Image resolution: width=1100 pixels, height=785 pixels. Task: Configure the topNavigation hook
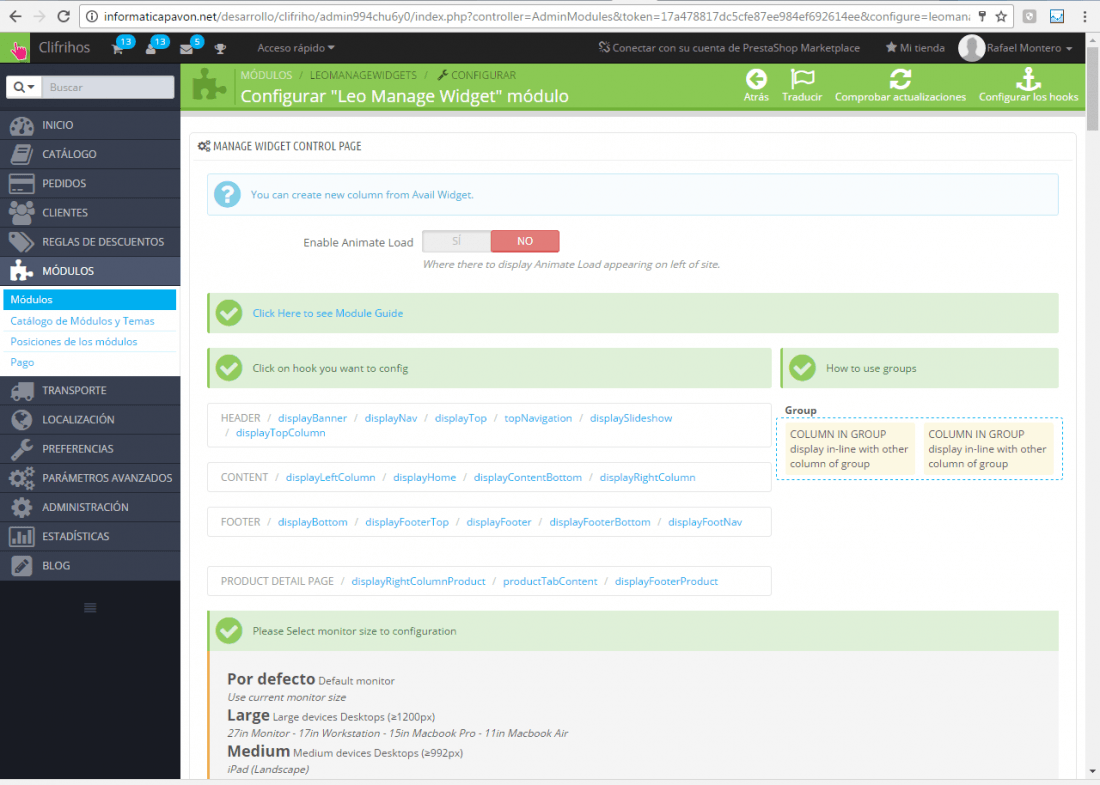(538, 418)
